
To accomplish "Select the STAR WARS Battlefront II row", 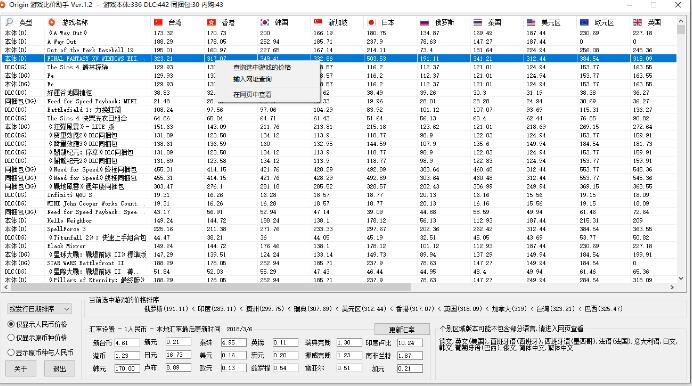I will coord(339,263).
